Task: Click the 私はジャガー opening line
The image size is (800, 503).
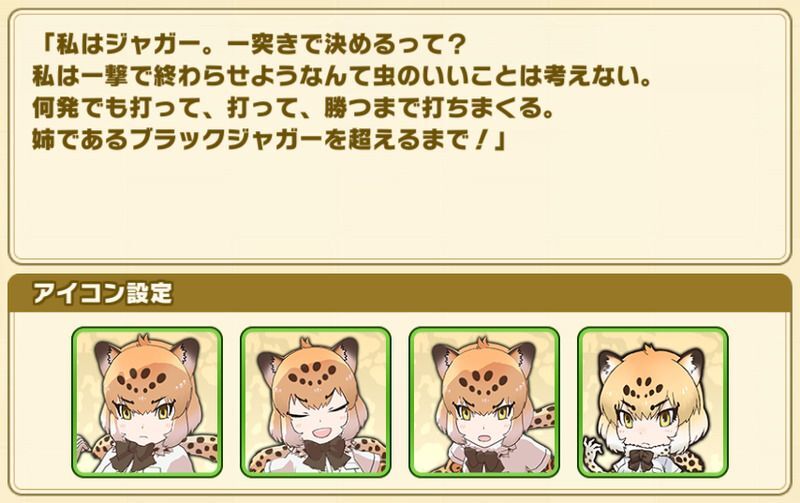Action: pos(252,45)
